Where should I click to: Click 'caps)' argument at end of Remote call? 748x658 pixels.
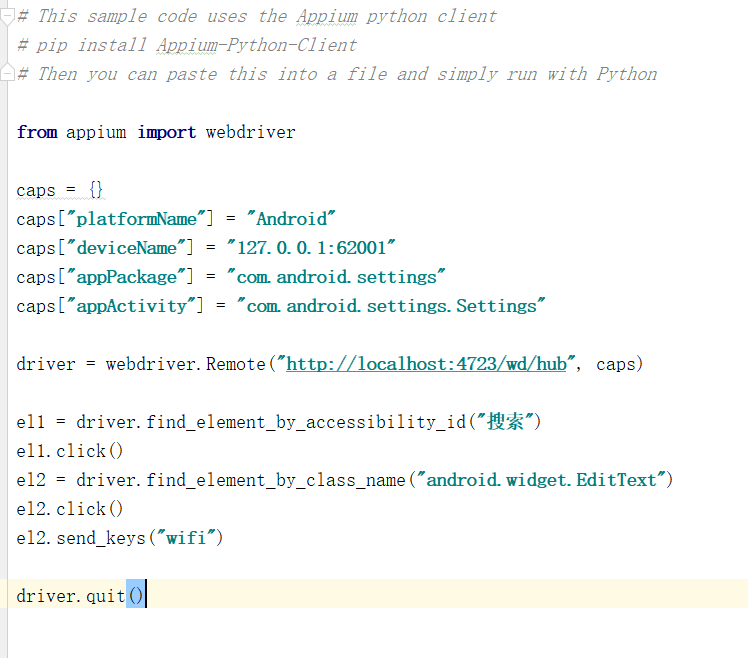point(619,364)
